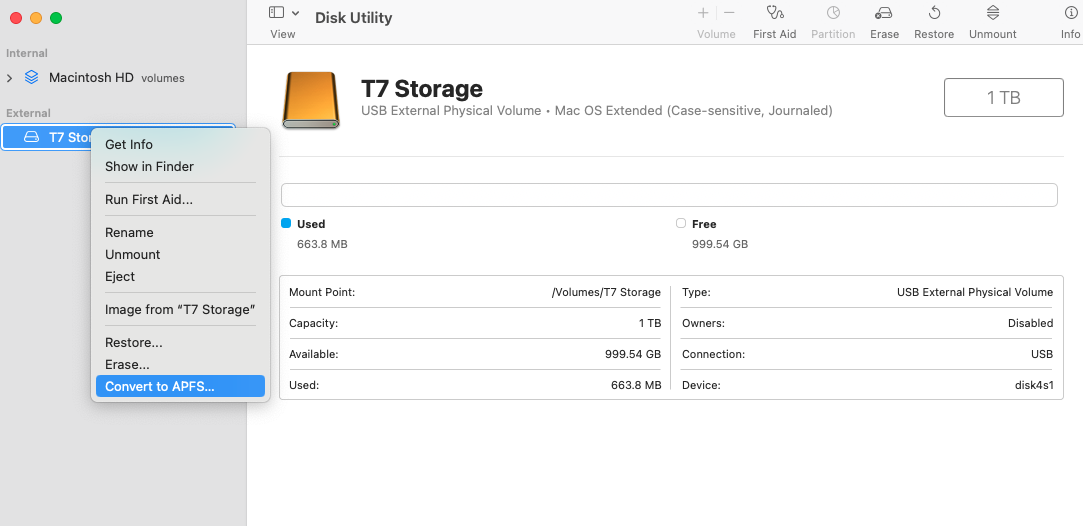Click the 999.54 GB value under Free
Screen dimensions: 1083x526
click(x=720, y=244)
